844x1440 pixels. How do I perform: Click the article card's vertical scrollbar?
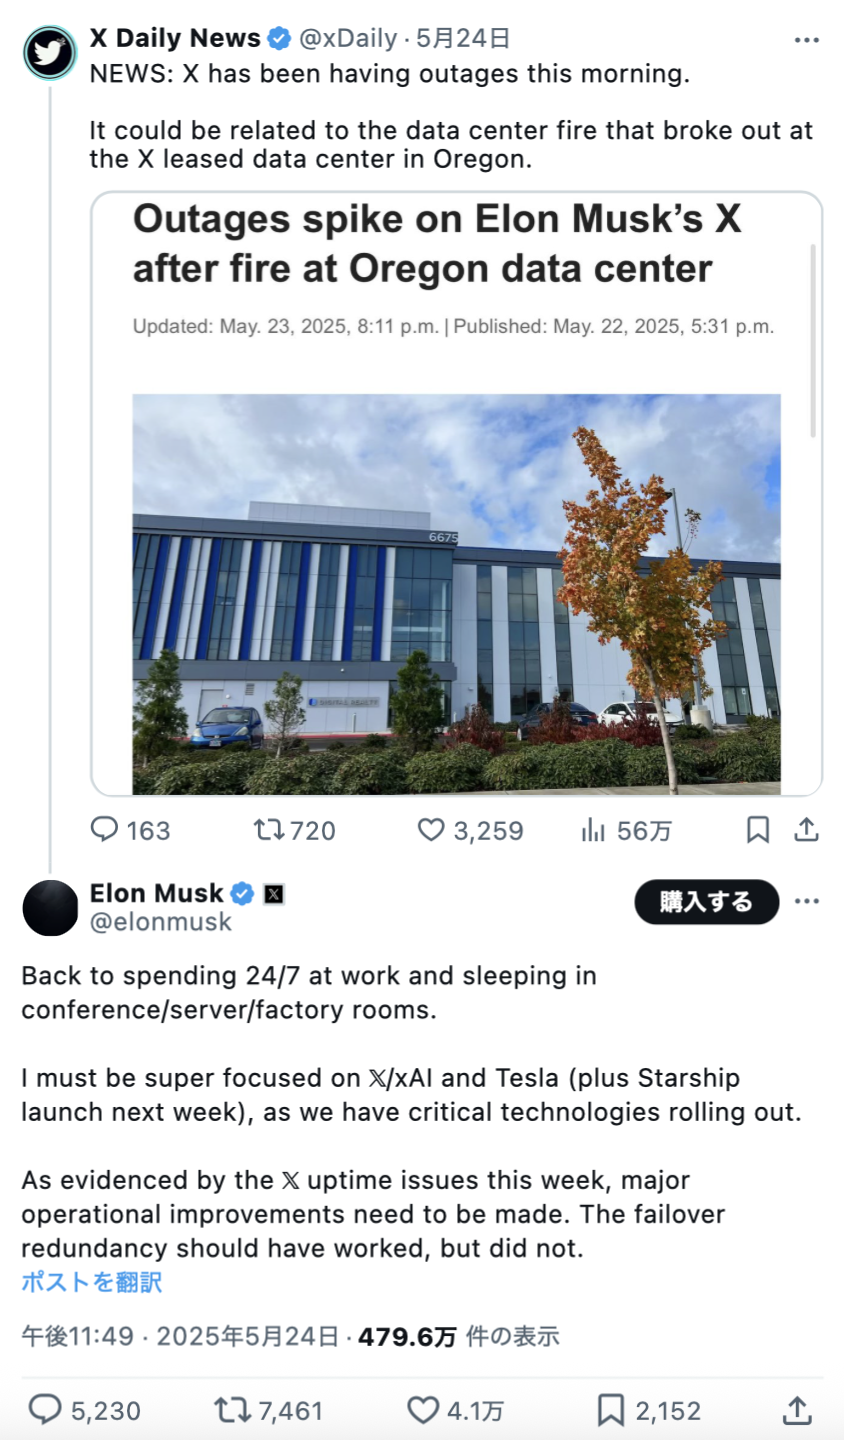tap(812, 340)
